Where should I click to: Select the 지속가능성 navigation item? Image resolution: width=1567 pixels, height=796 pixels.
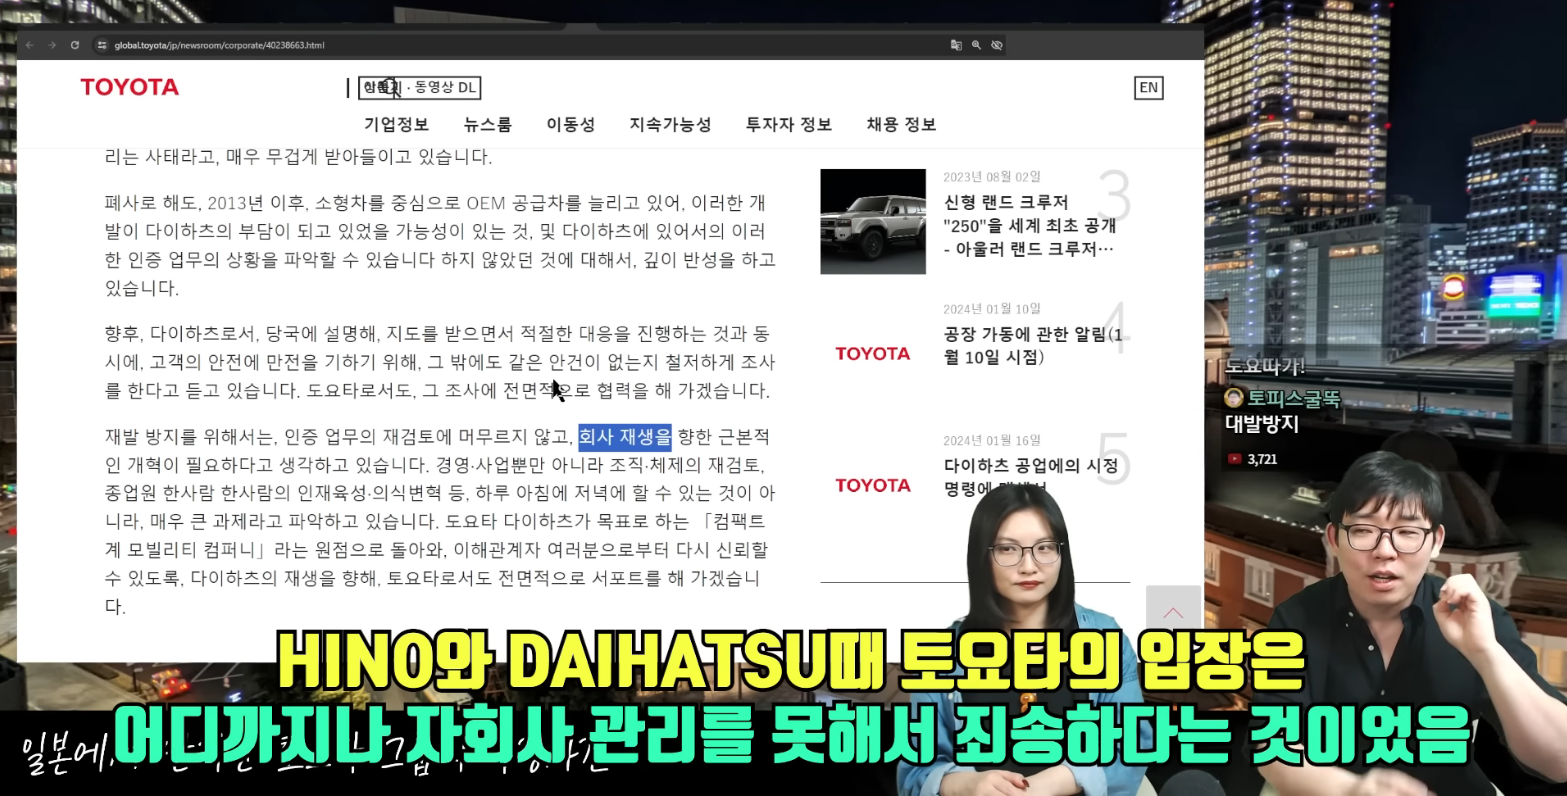670,124
